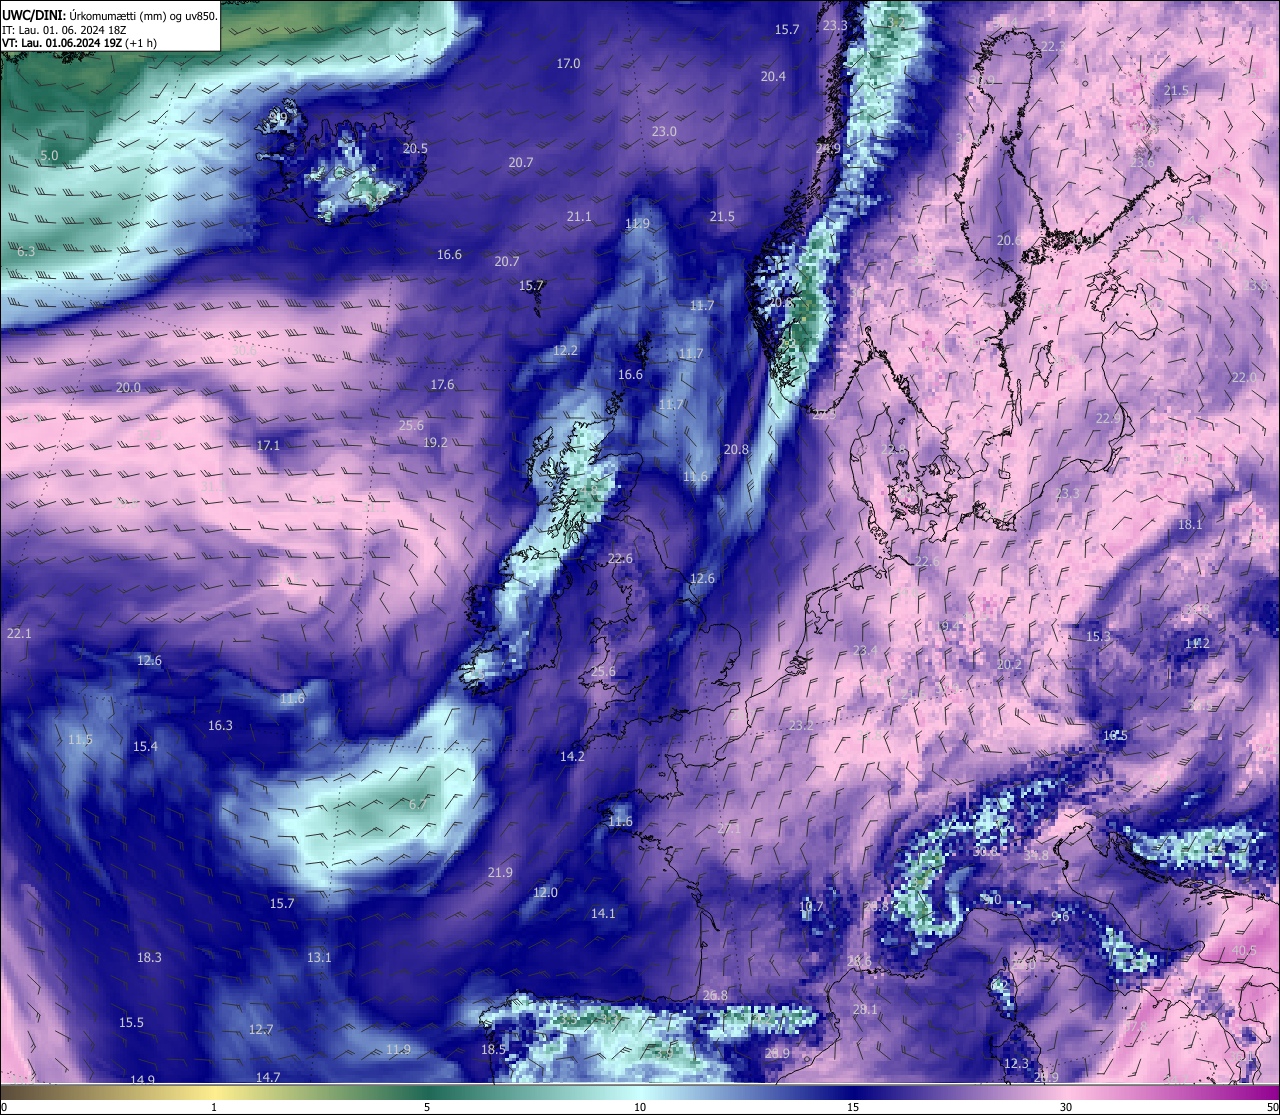This screenshot has width=1280, height=1115.
Task: Click the map value 19.2
Action: coord(435,442)
